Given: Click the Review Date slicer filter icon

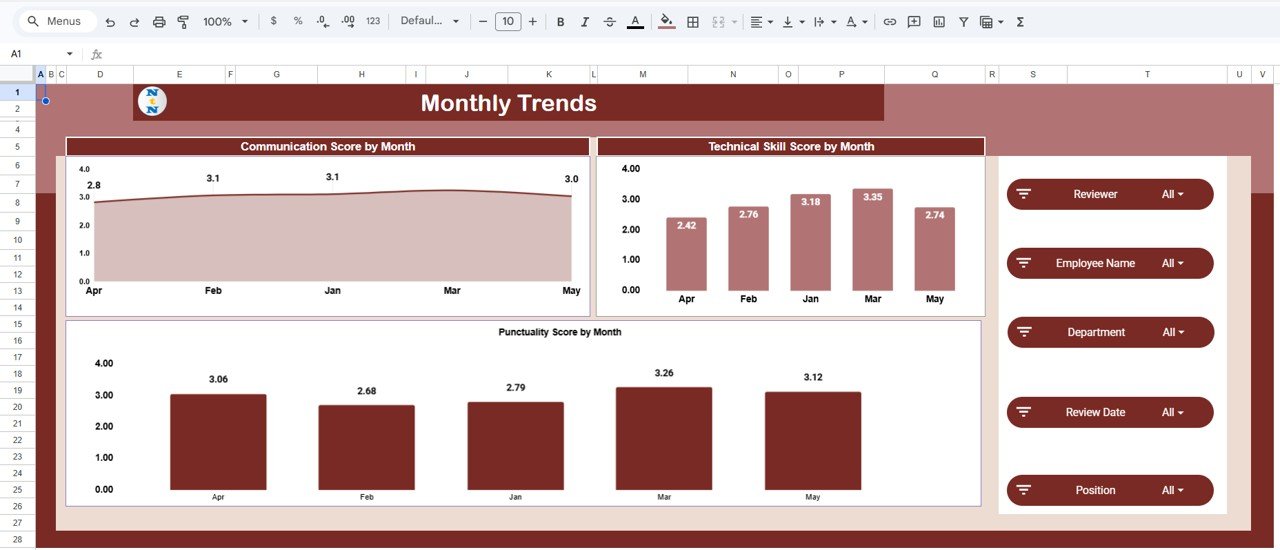Looking at the screenshot, I should (x=1023, y=412).
